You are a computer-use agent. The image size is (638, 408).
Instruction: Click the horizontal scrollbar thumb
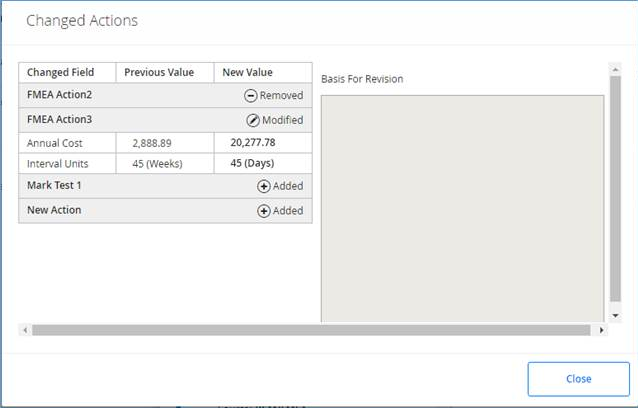(311, 330)
